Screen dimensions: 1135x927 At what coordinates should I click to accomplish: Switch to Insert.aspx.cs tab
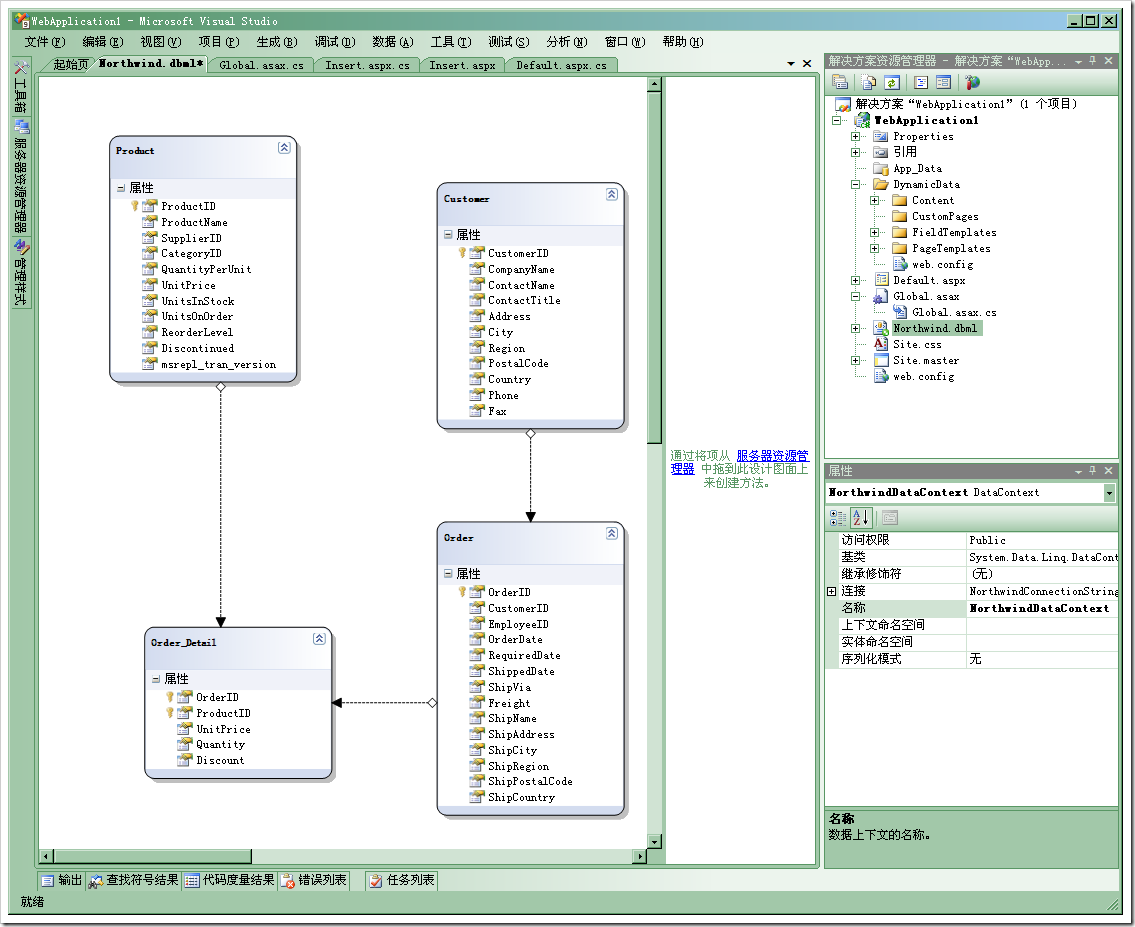tap(367, 65)
